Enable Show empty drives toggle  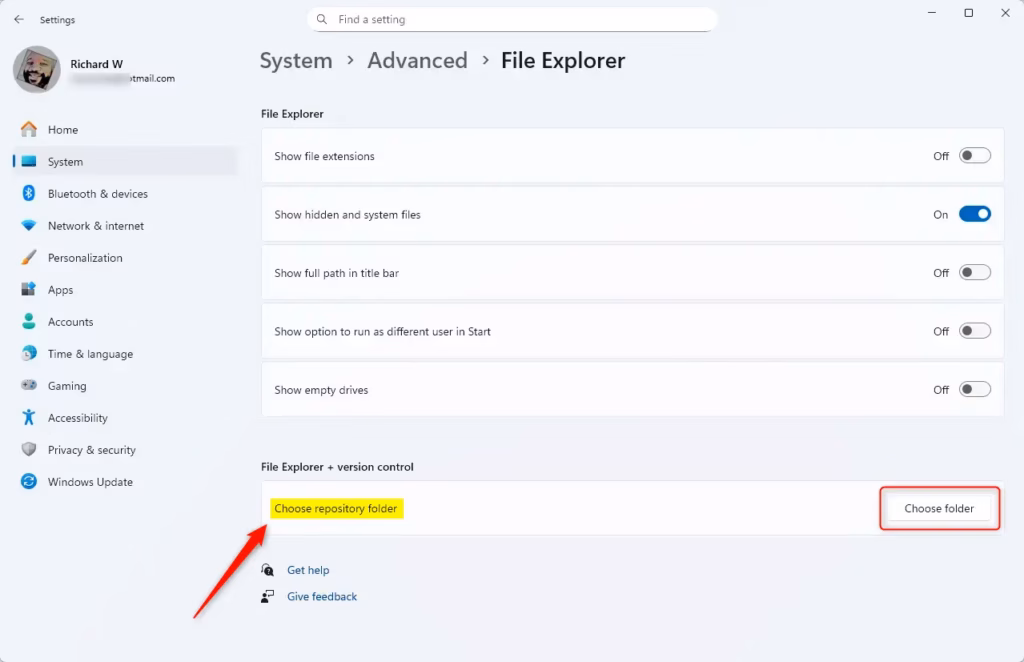point(974,390)
